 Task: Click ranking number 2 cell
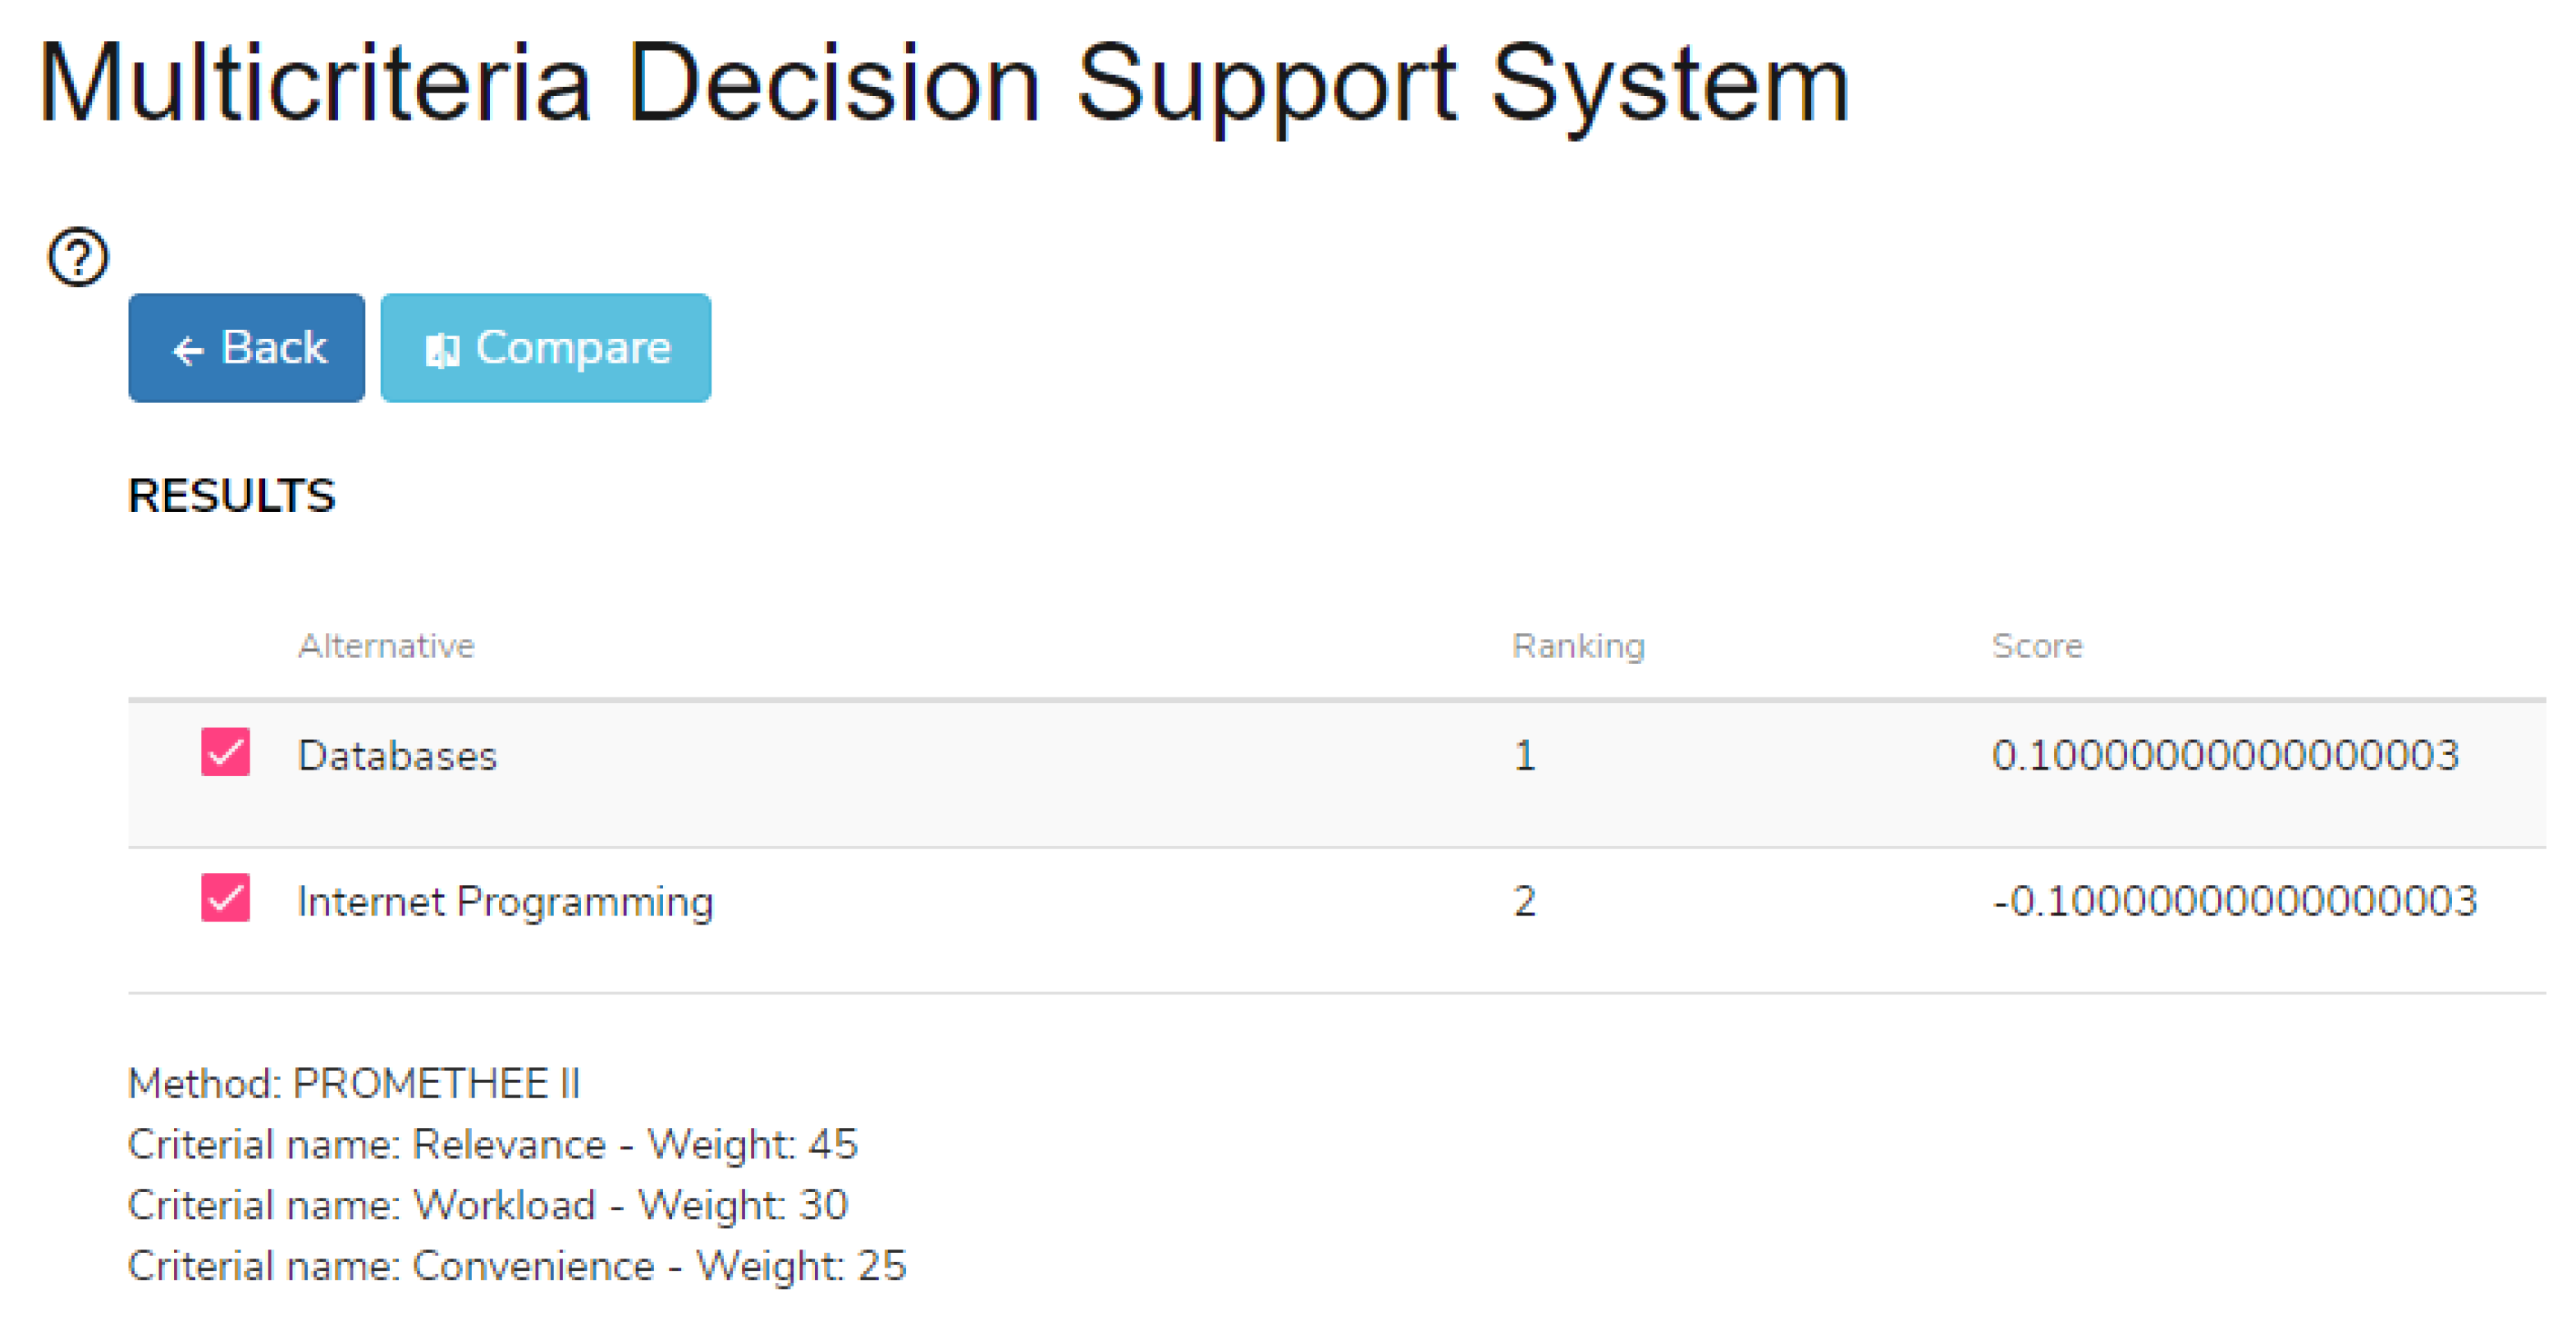1524,902
